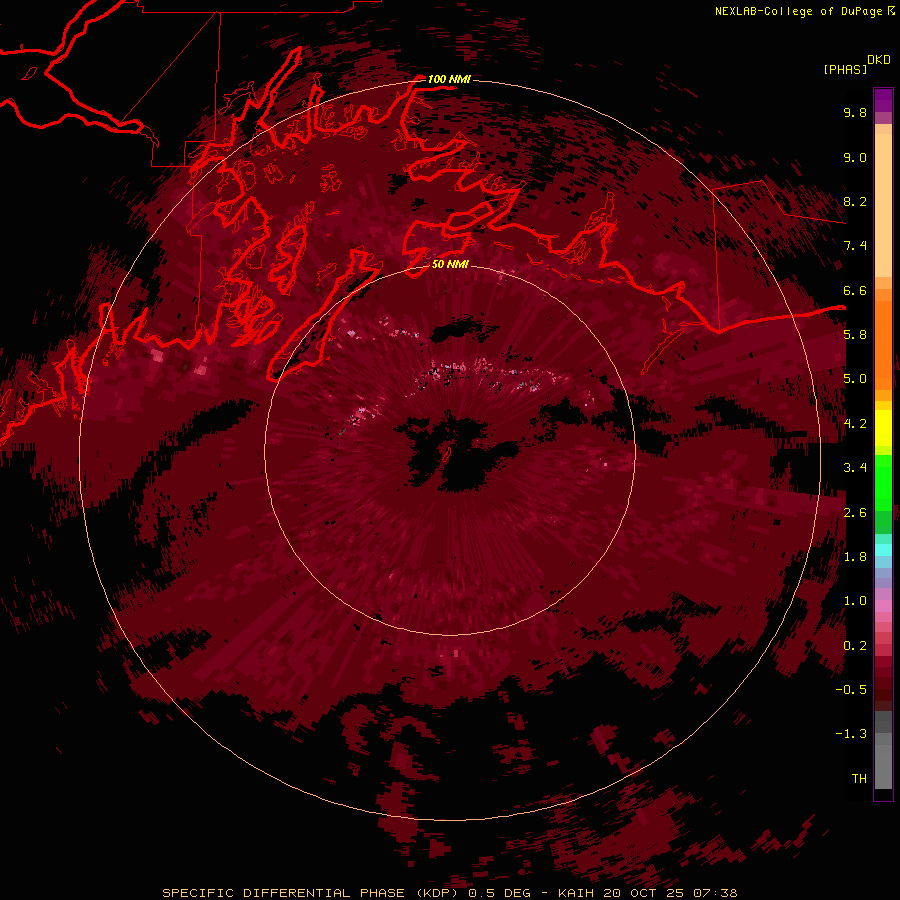This screenshot has width=900, height=900.
Task: Click the 4.2 scale value
Action: [x=855, y=424]
